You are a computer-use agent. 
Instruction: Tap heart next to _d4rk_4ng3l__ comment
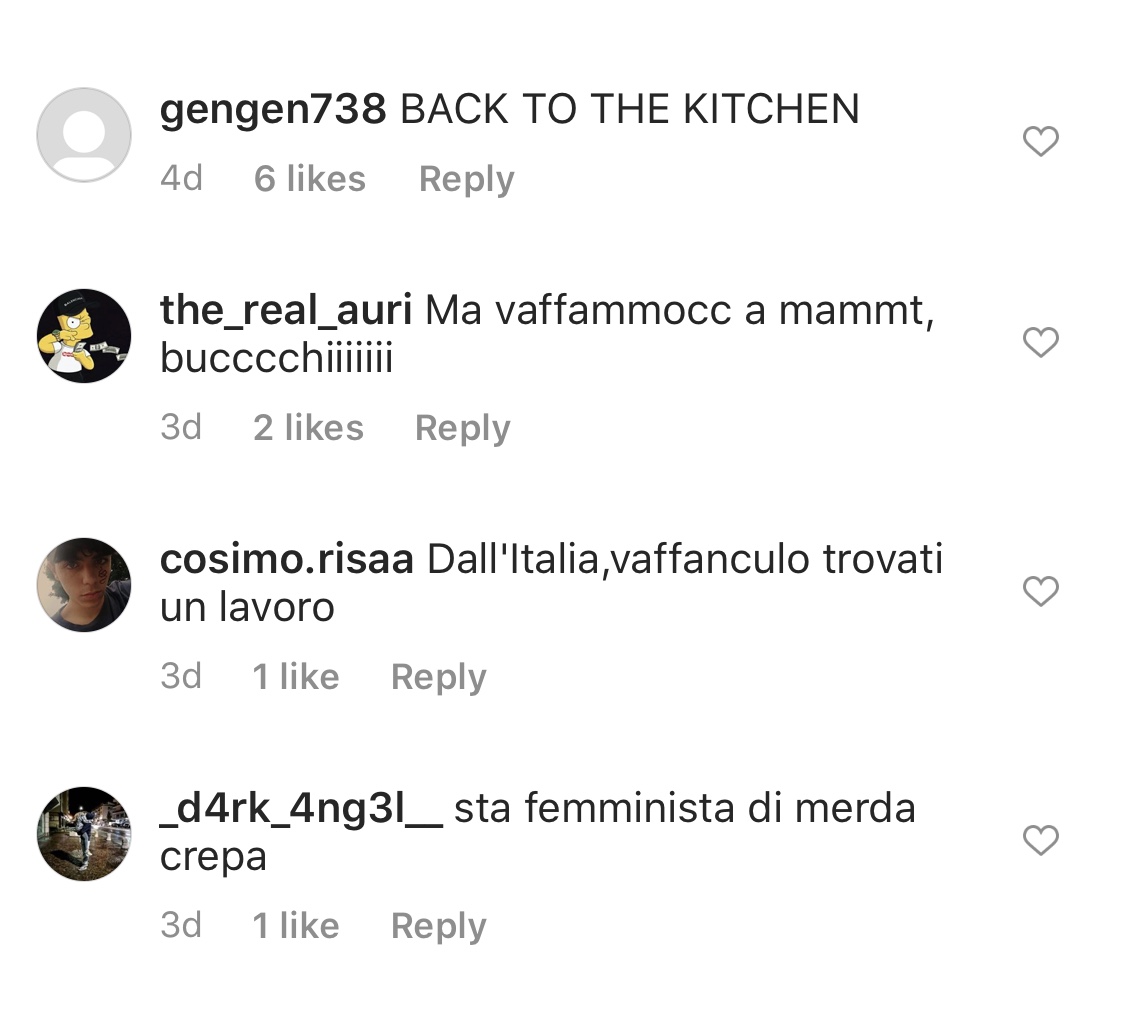click(1040, 839)
